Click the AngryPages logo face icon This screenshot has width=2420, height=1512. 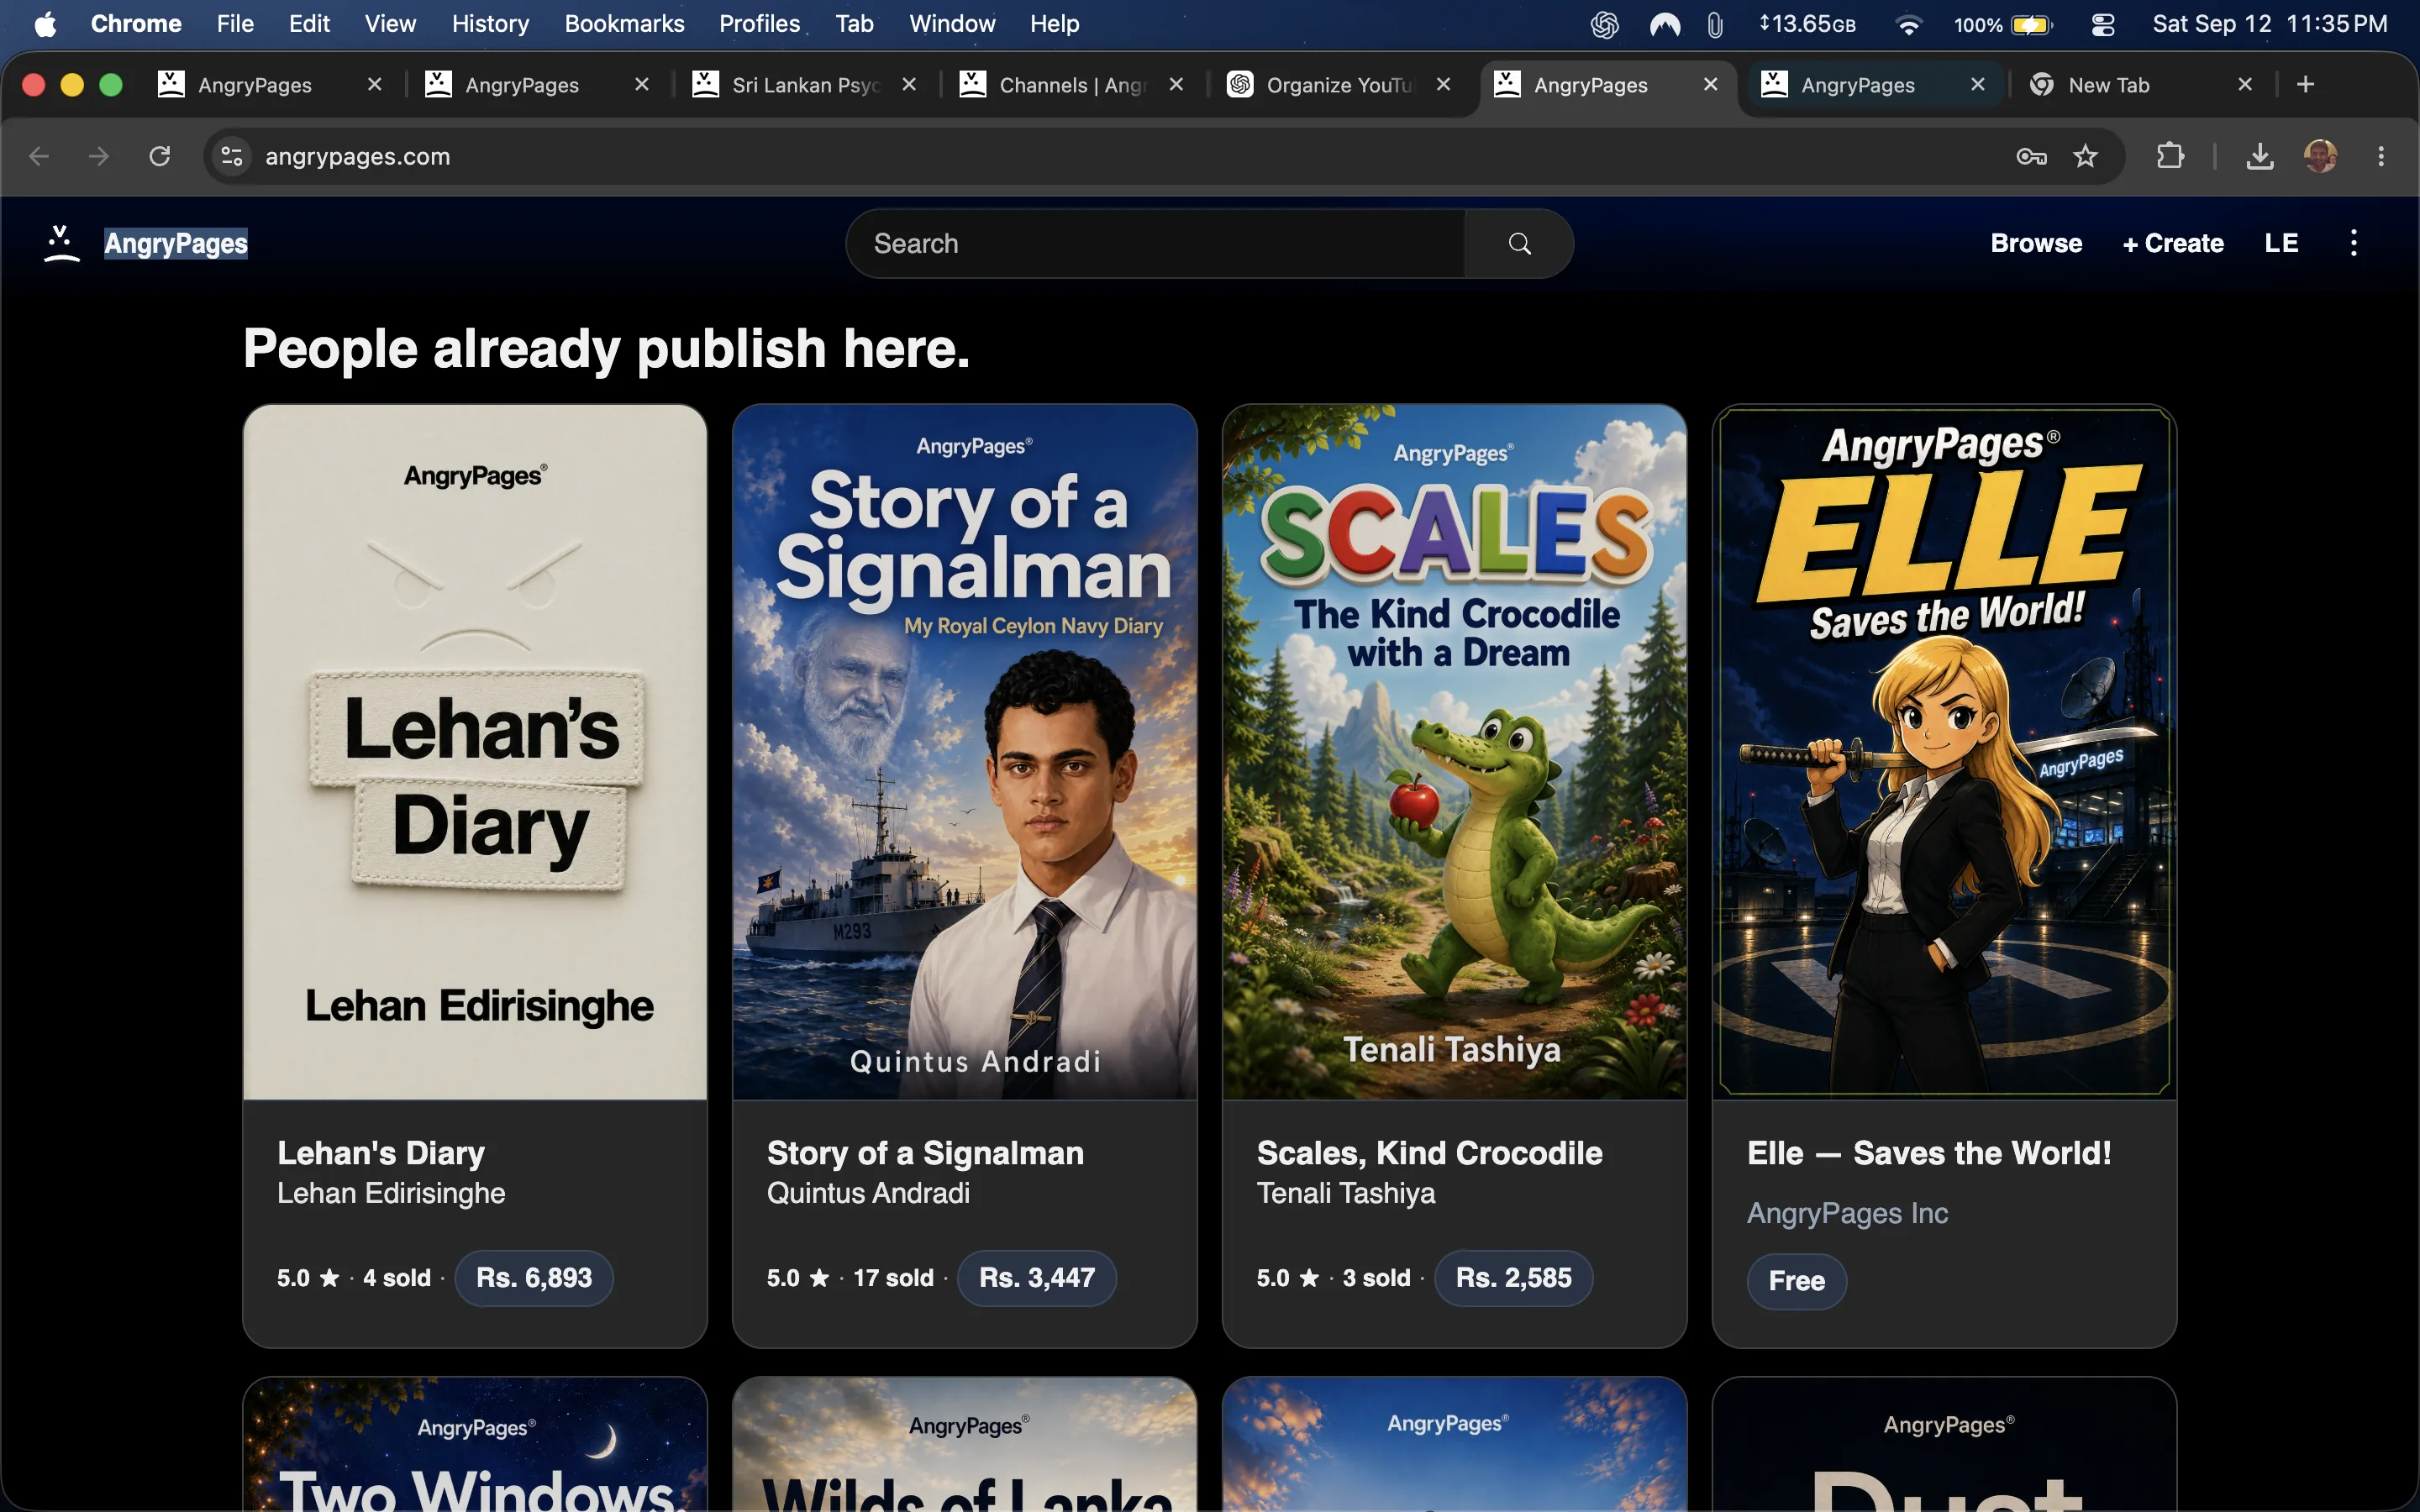pos(61,243)
